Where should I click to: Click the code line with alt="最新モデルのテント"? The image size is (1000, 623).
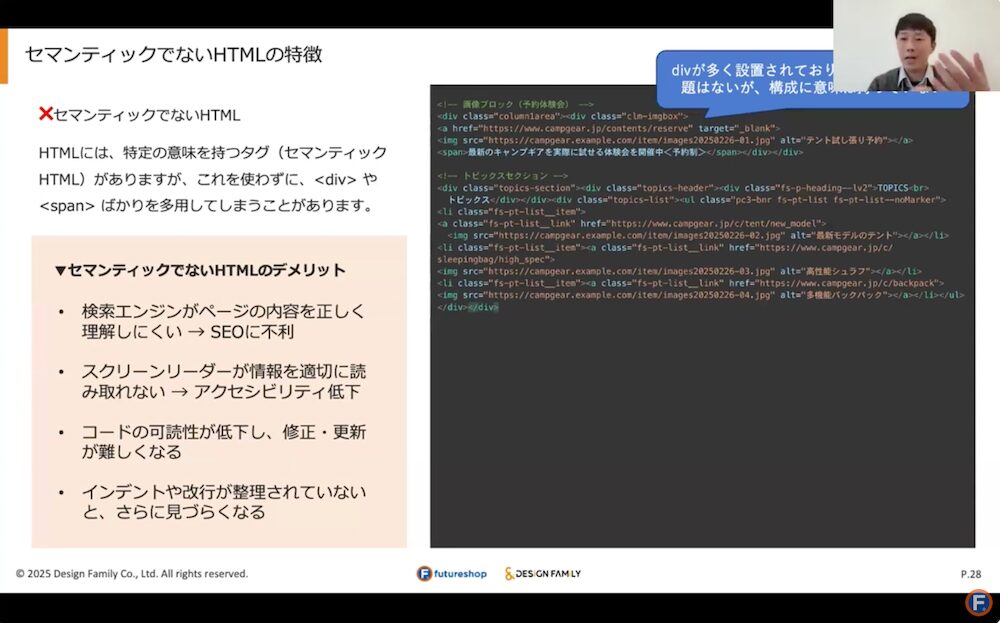[x=698, y=235]
